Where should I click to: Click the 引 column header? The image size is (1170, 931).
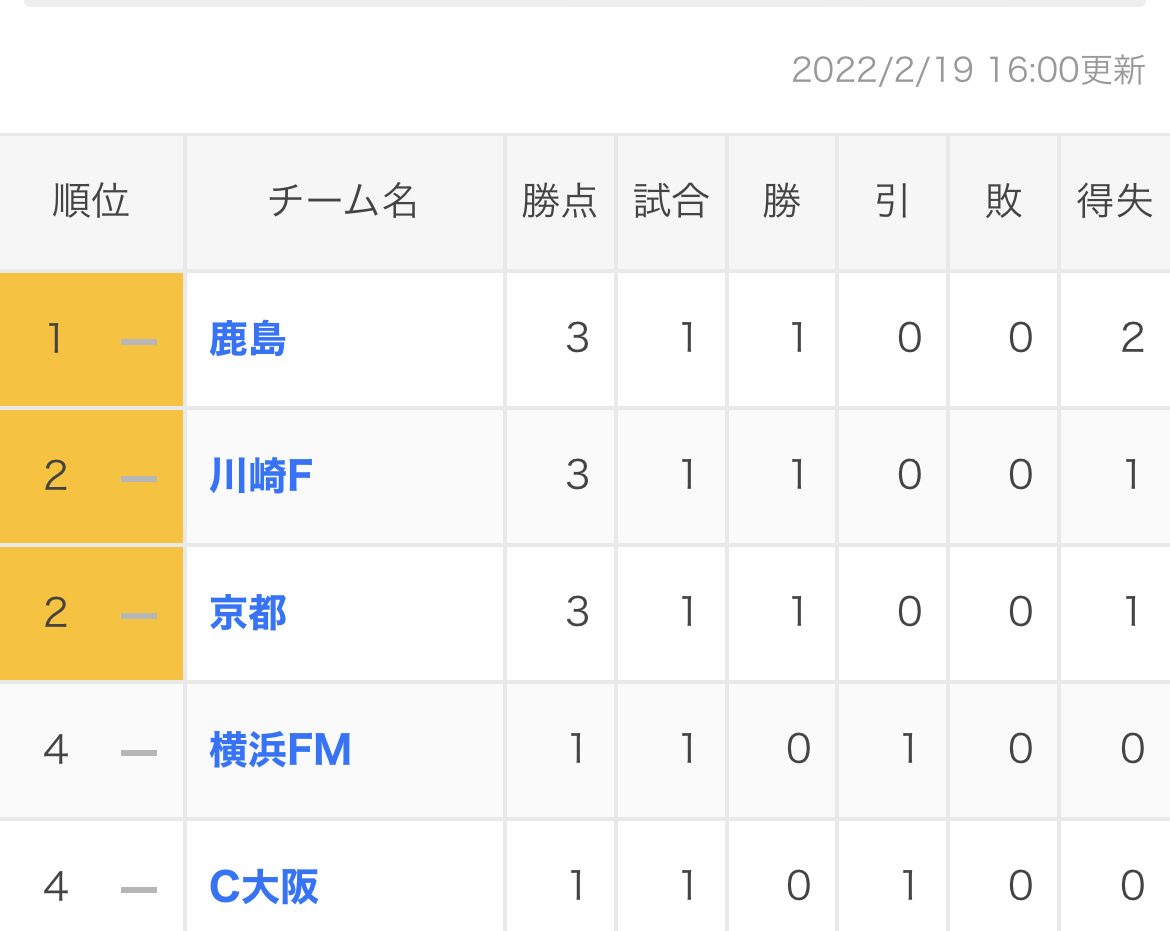(892, 202)
